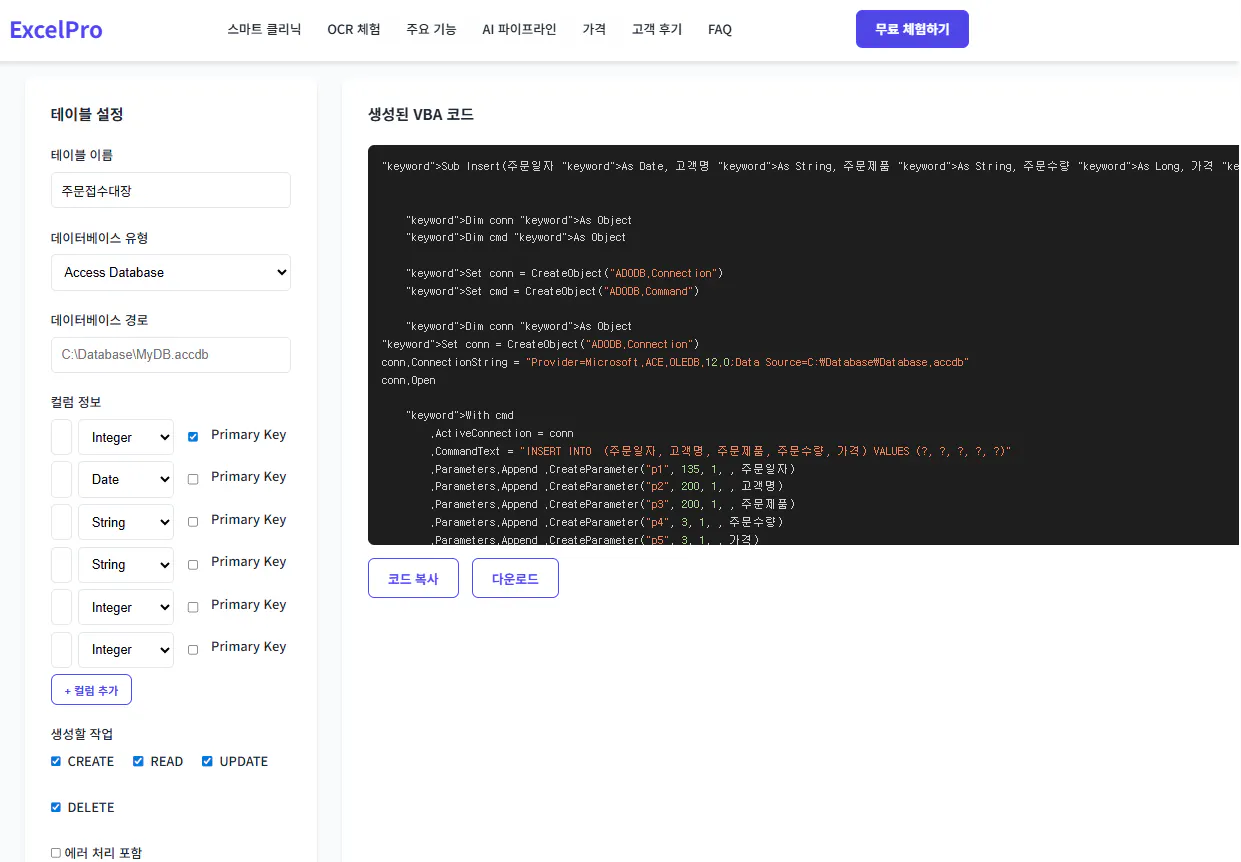The width and height of the screenshot is (1241, 862).
Task: Toggle the DELETE operation checkbox
Action: [x=56, y=807]
